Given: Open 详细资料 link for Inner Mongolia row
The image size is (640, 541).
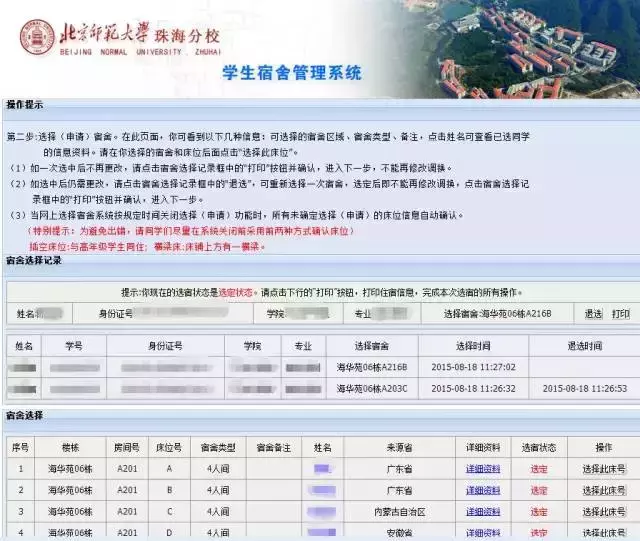Looking at the screenshot, I should click(x=483, y=512).
